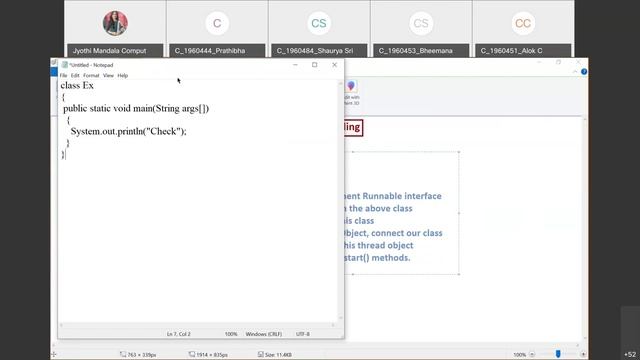
Task: Click the line 'class Ex' in Notepad
Action: click(77, 85)
